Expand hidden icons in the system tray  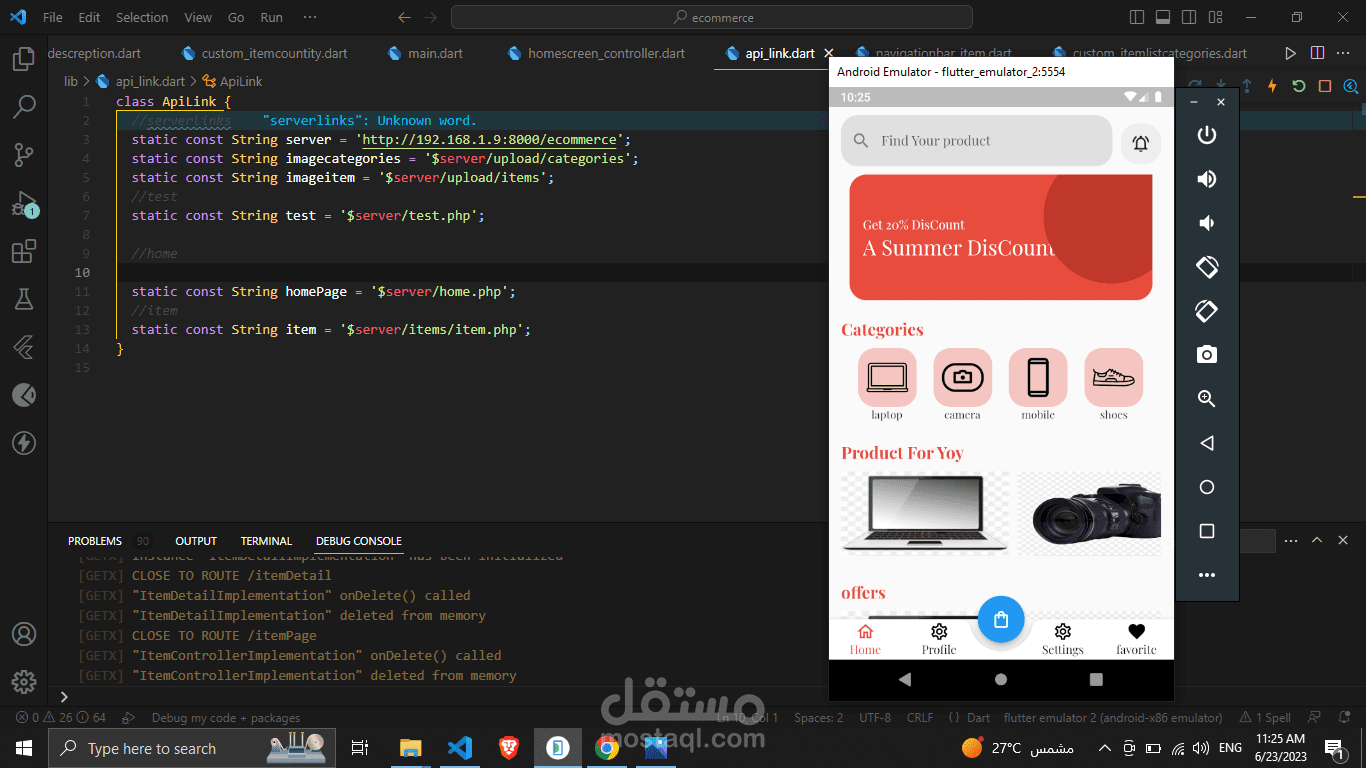click(1104, 747)
